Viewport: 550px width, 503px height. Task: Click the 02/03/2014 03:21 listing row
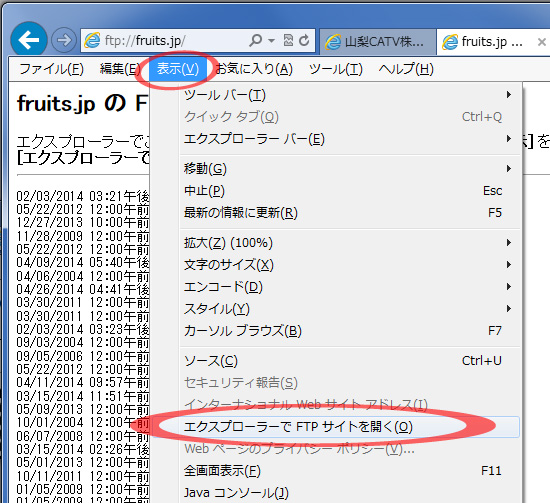(83, 196)
